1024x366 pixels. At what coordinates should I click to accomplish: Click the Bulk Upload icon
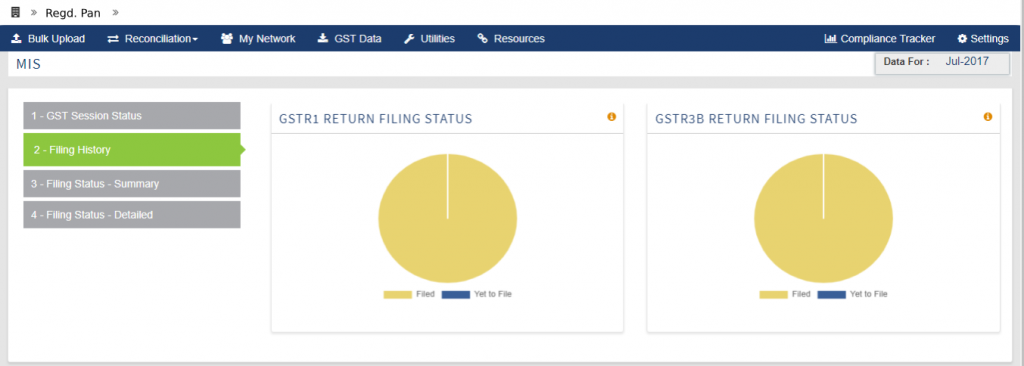tap(17, 39)
